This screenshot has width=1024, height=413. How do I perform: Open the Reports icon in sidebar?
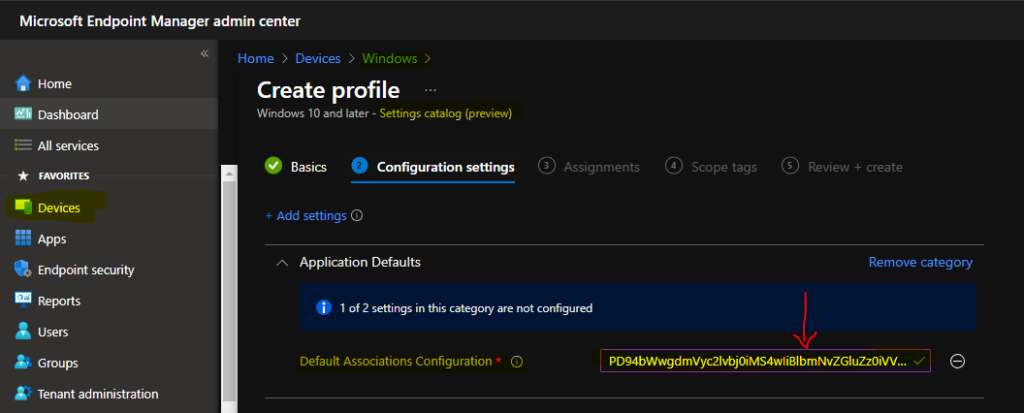click(x=23, y=301)
